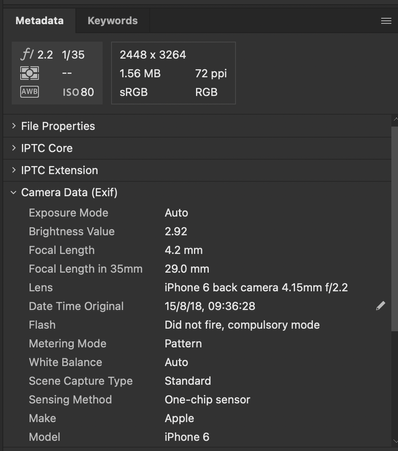Click the 1/35 shutter speed readout

point(73,55)
